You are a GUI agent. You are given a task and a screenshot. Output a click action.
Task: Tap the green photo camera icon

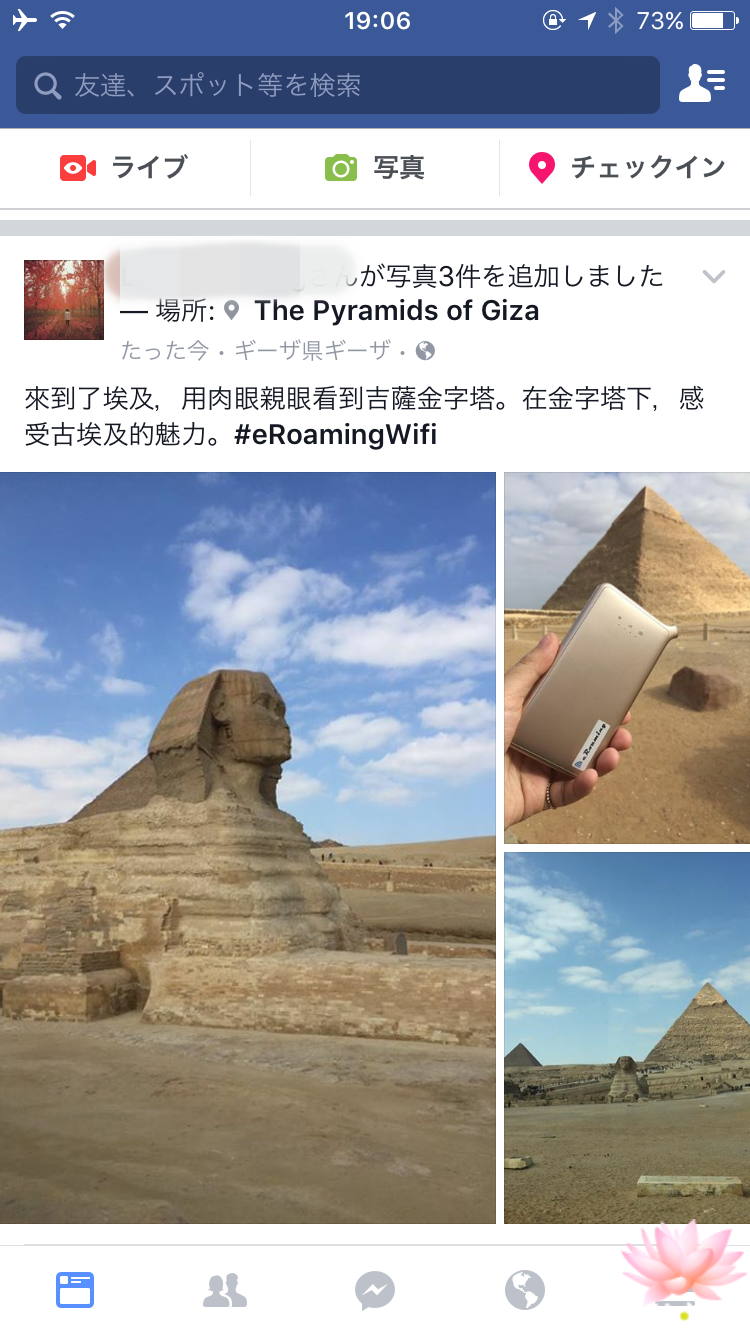tap(341, 168)
